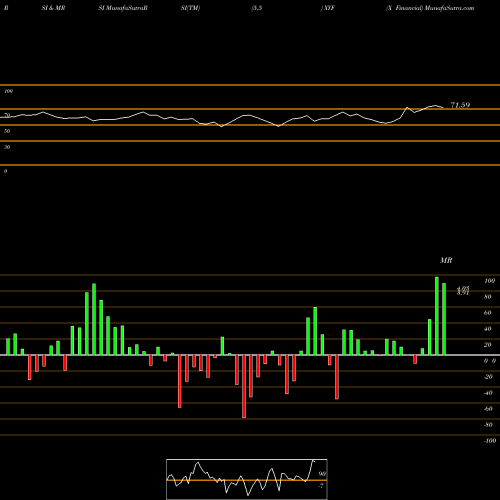The height and width of the screenshot is (500, 500).
Task: Click the -20 label on MR axis
Action: tap(488, 377)
